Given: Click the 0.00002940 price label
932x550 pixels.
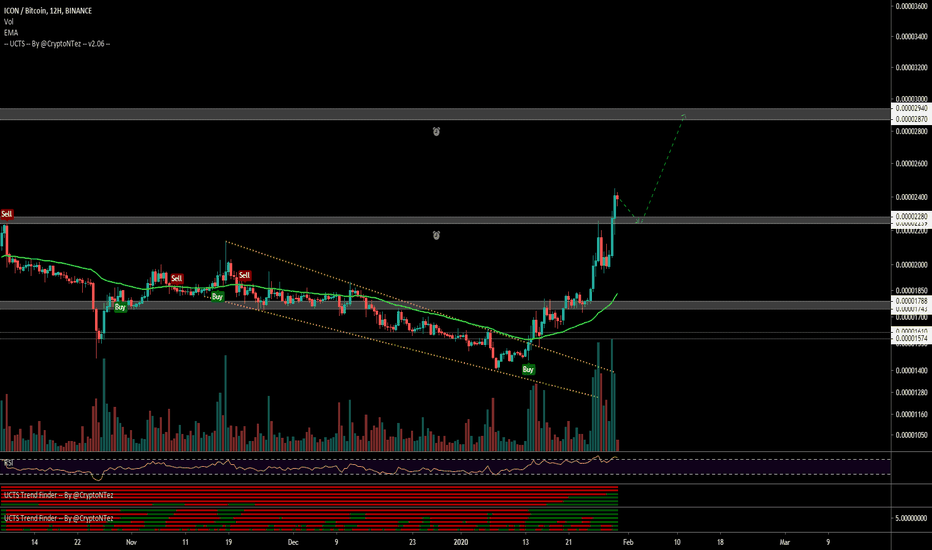Looking at the screenshot, I should [x=911, y=109].
